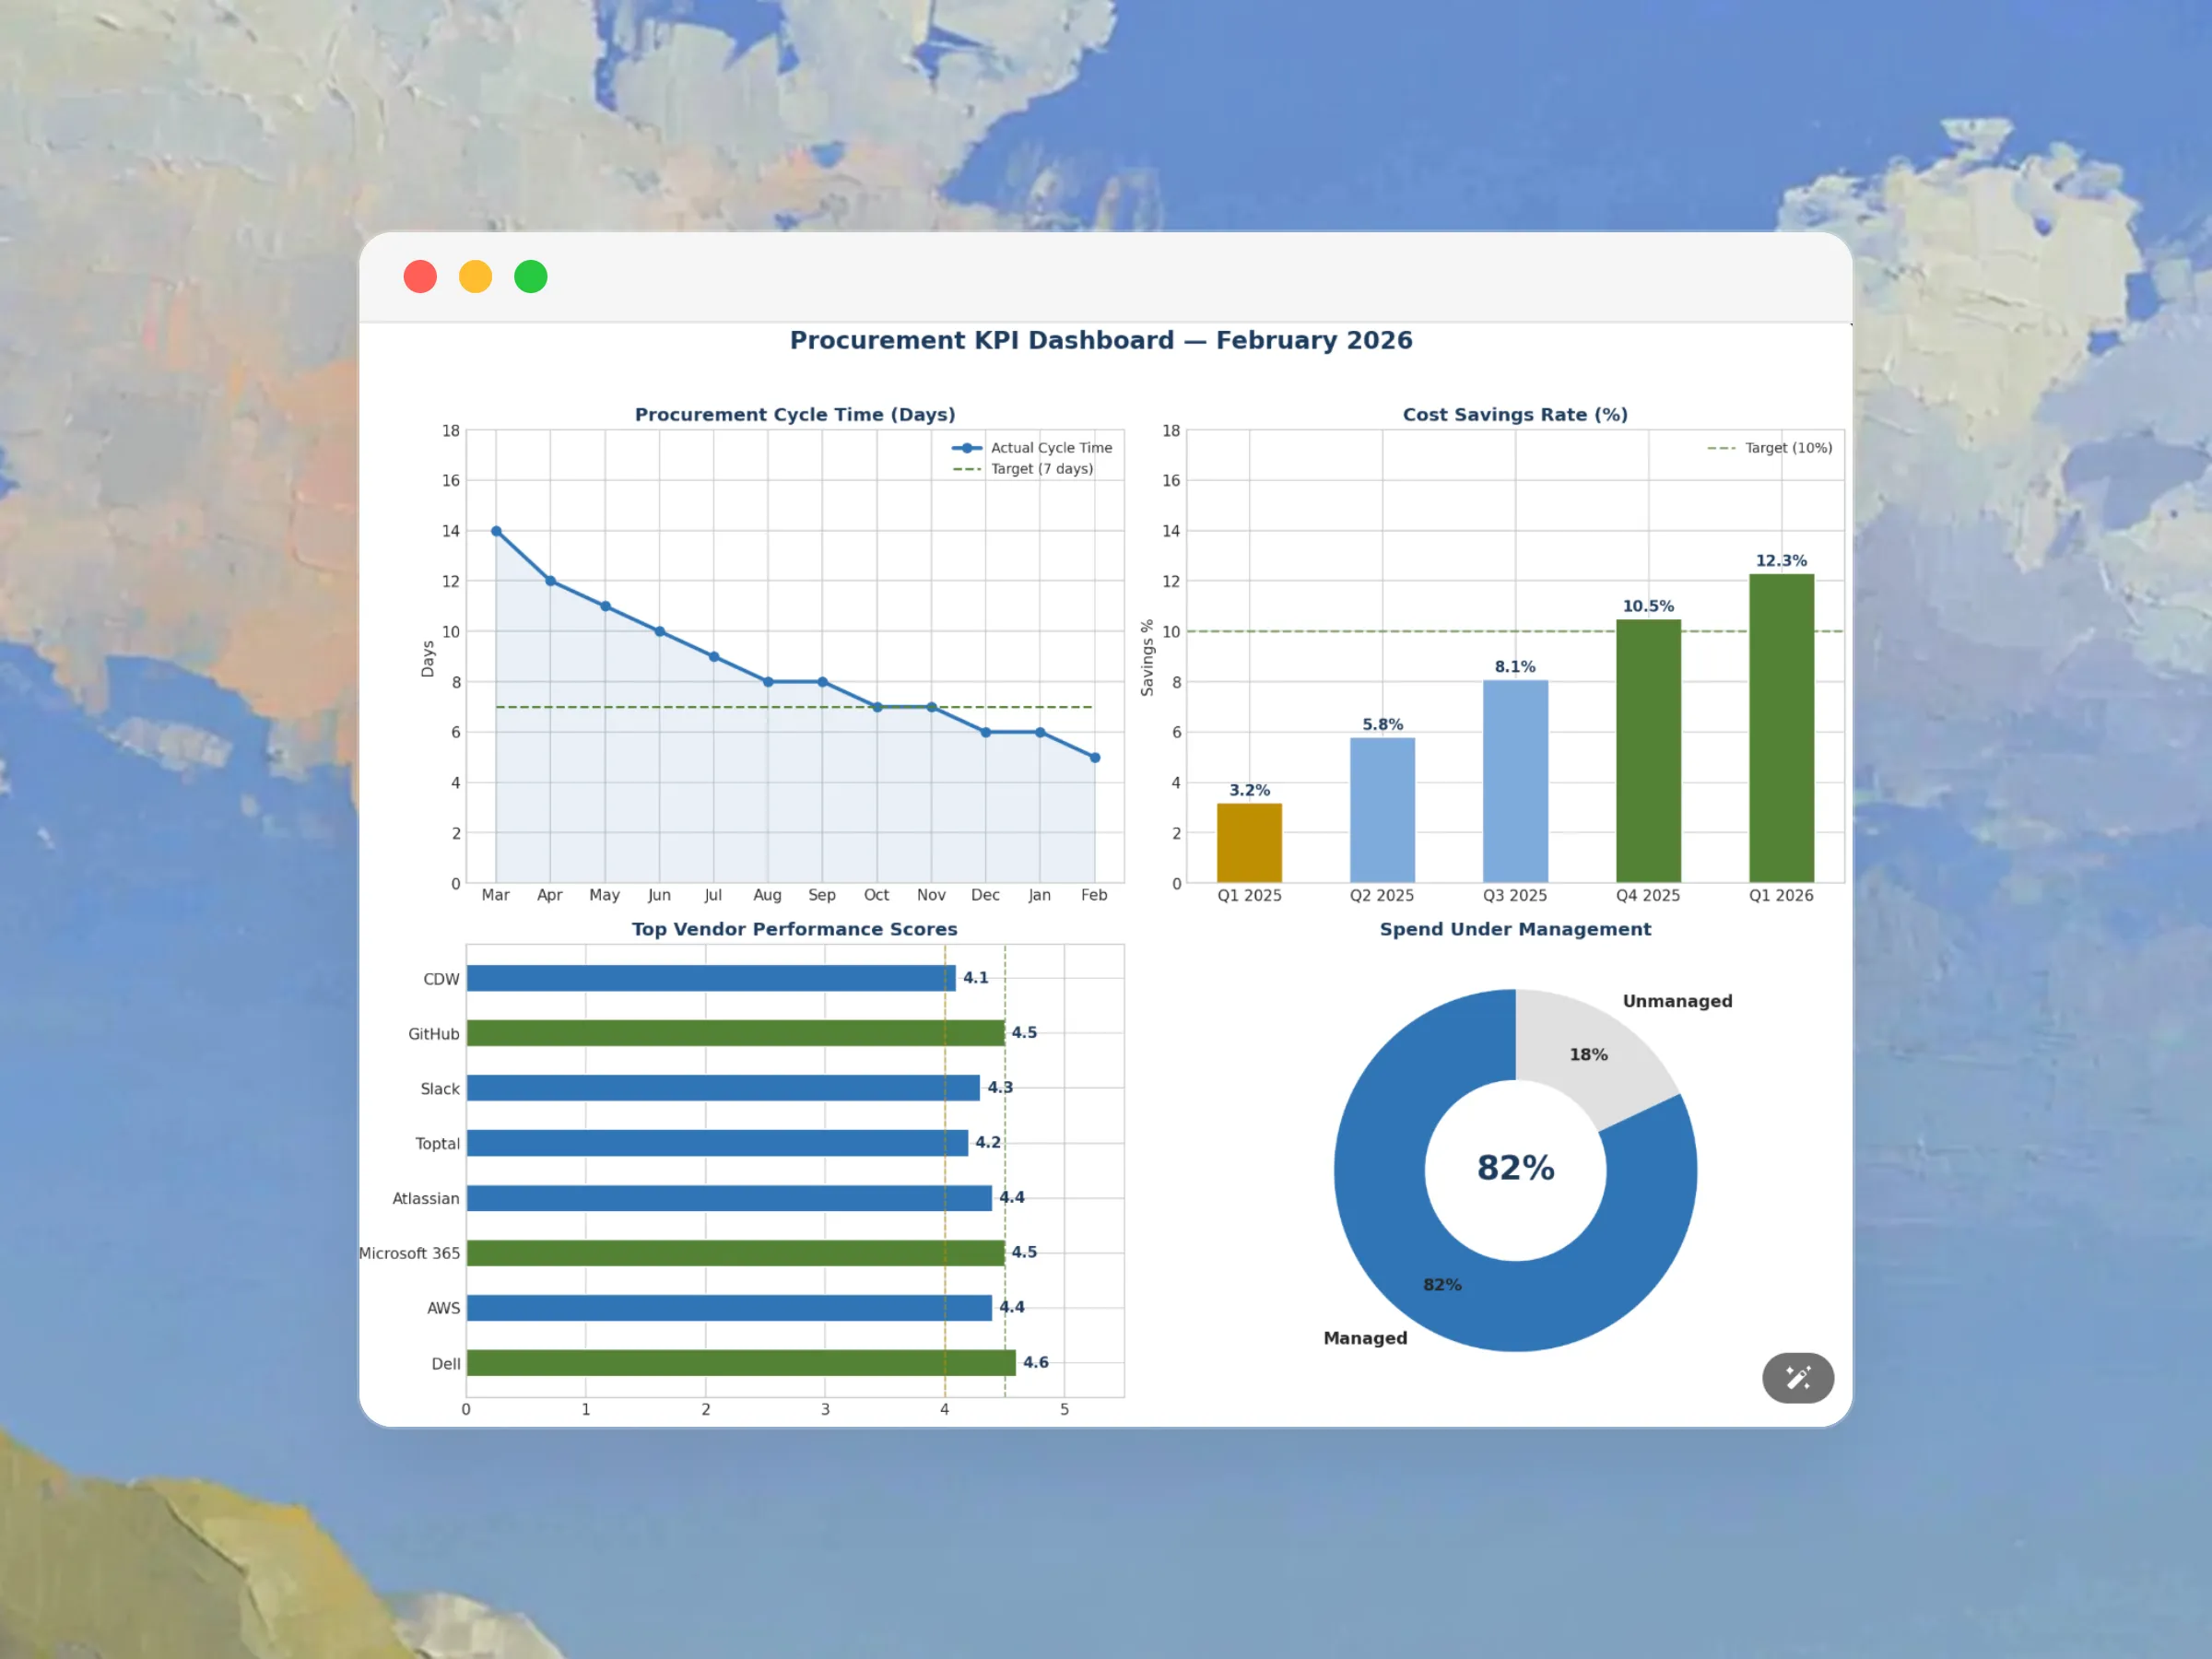Click the red close window button
Screen dimensions: 2212x1659
coord(420,276)
